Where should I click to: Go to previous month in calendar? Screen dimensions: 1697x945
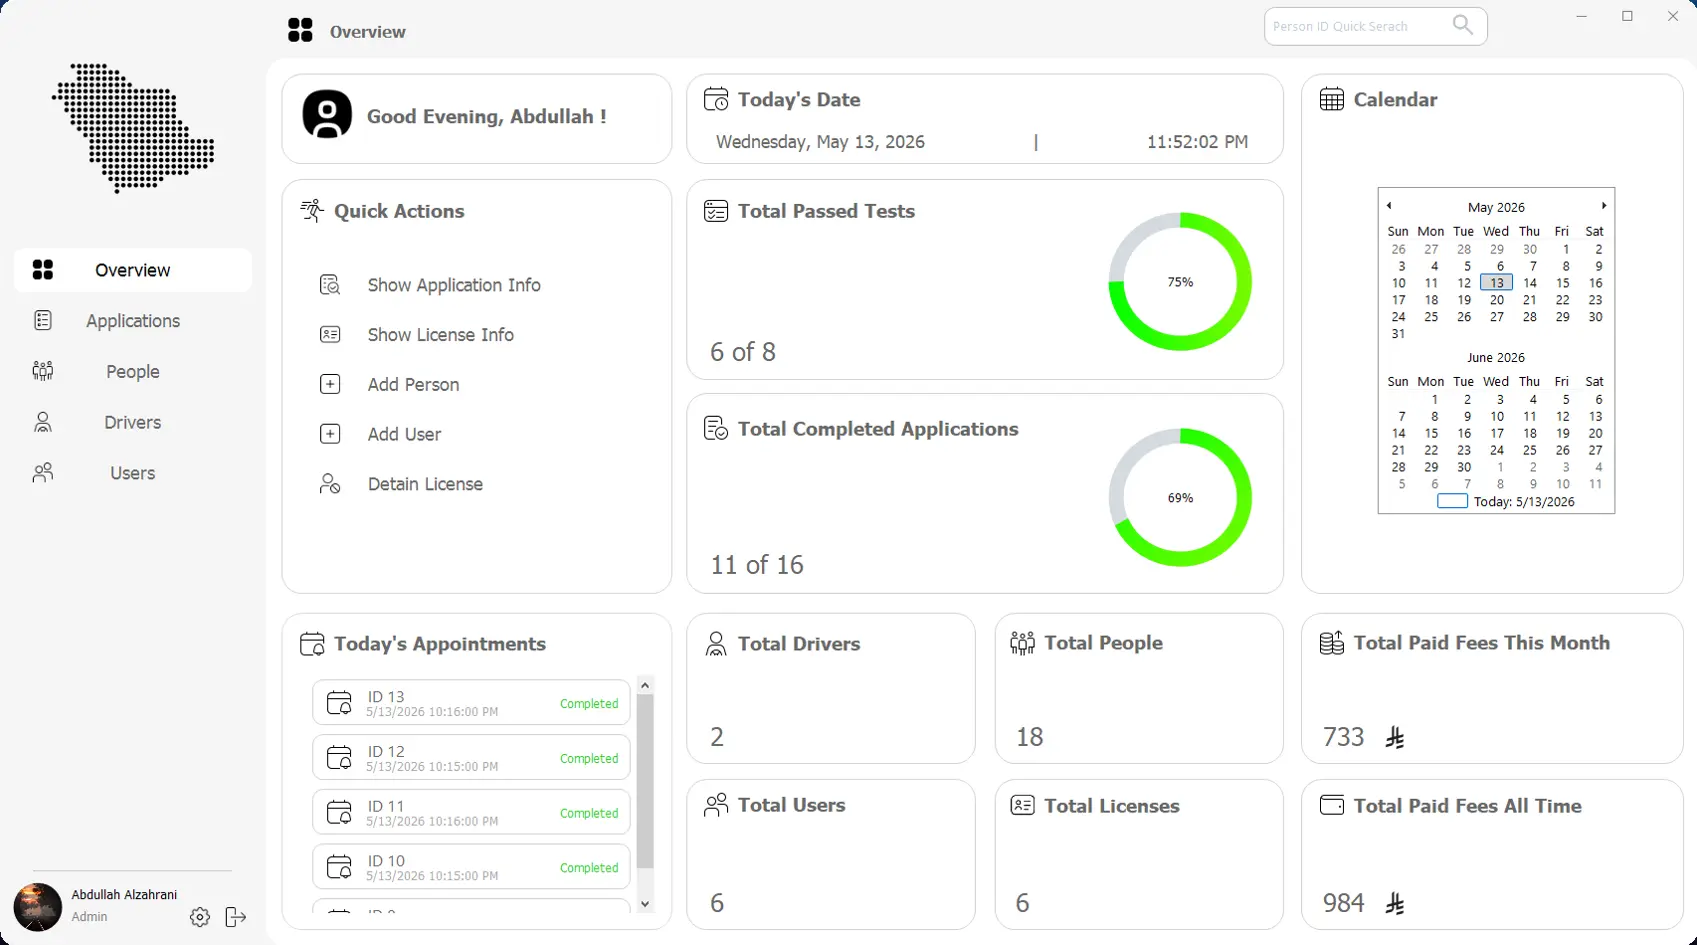point(1389,206)
